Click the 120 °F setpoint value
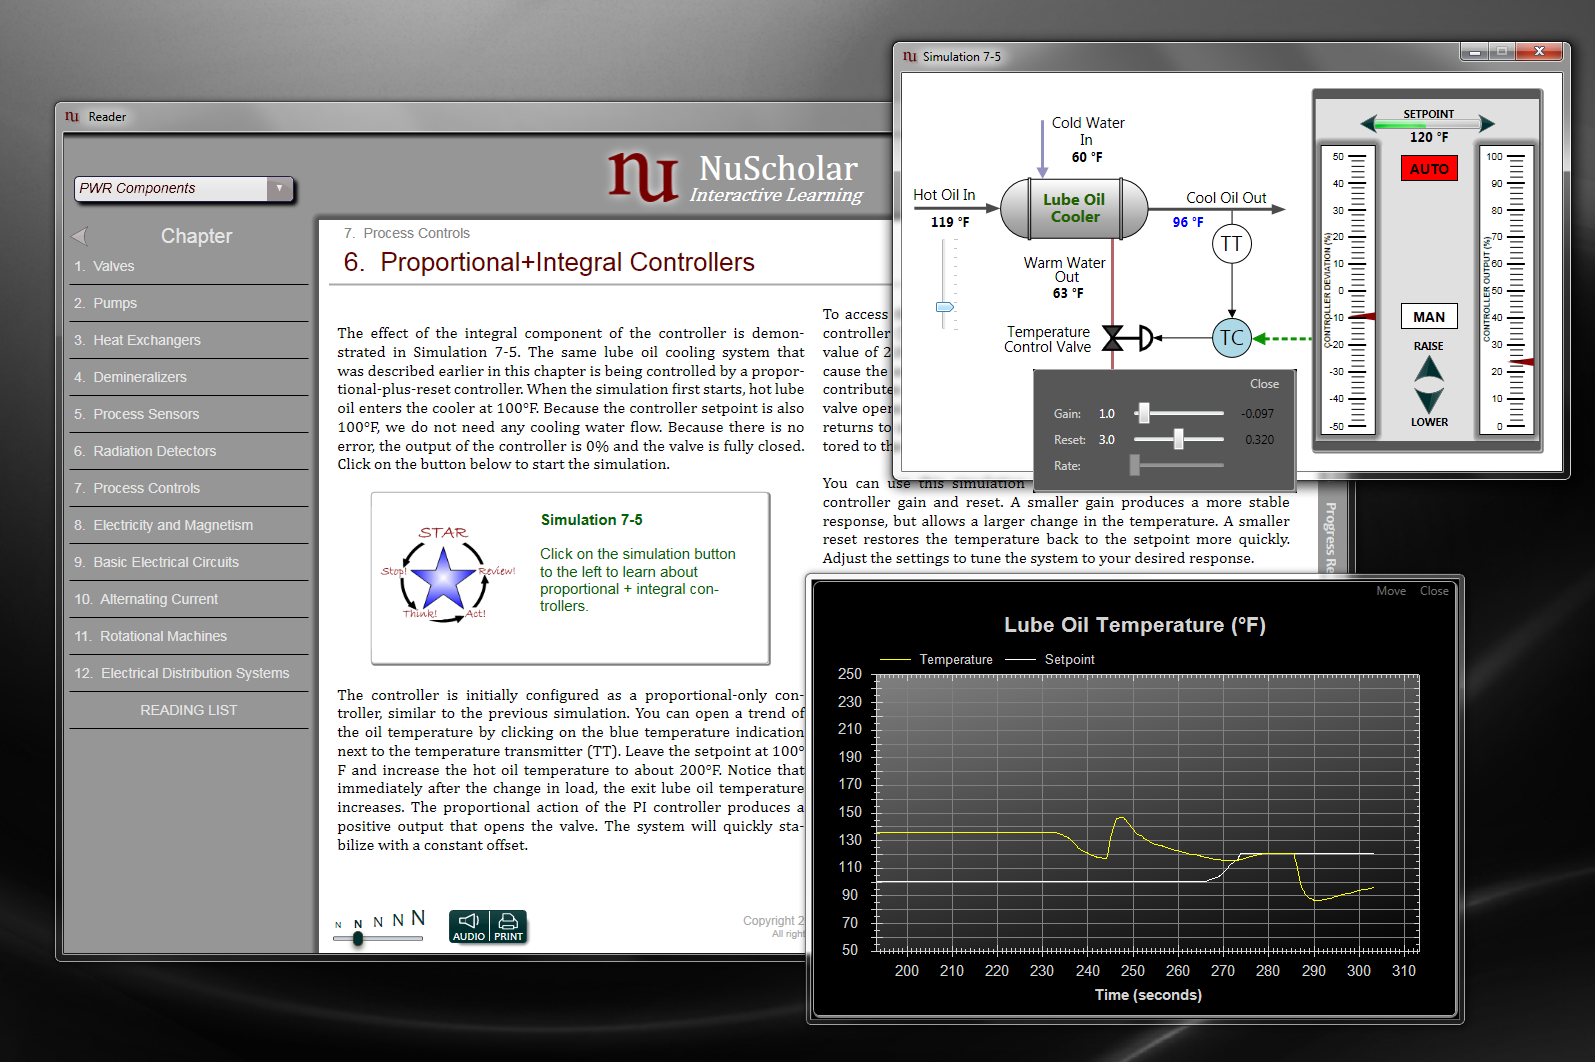 (x=1429, y=138)
